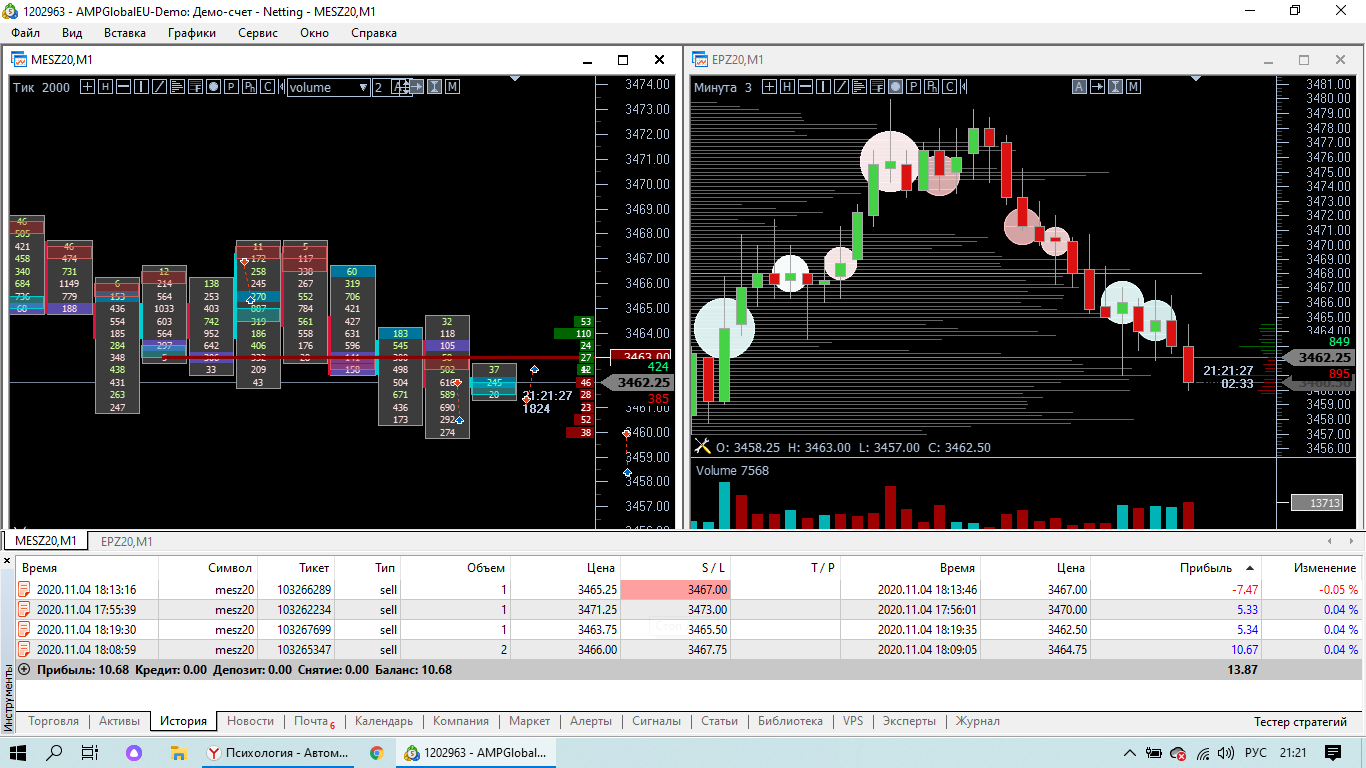Open the 'Графики' menu
The height and width of the screenshot is (768, 1366).
[192, 33]
